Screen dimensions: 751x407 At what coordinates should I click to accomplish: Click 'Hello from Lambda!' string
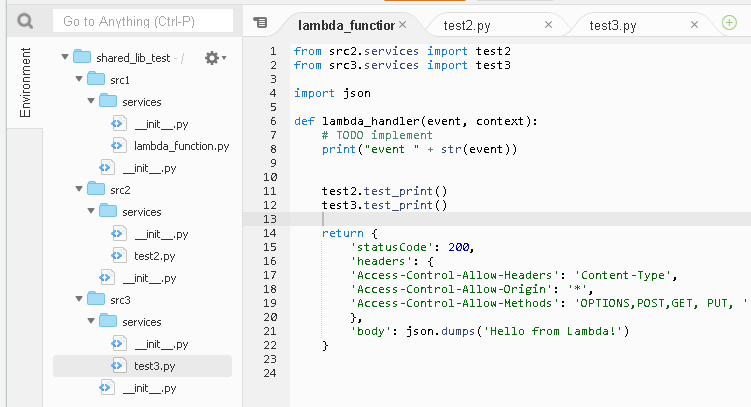tap(552, 331)
